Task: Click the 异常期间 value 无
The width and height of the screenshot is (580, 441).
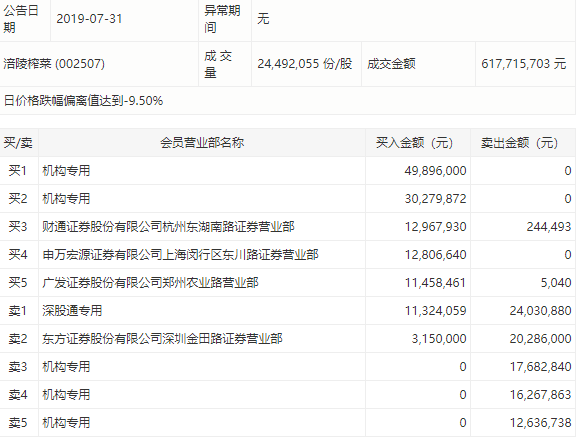Action: 263,18
